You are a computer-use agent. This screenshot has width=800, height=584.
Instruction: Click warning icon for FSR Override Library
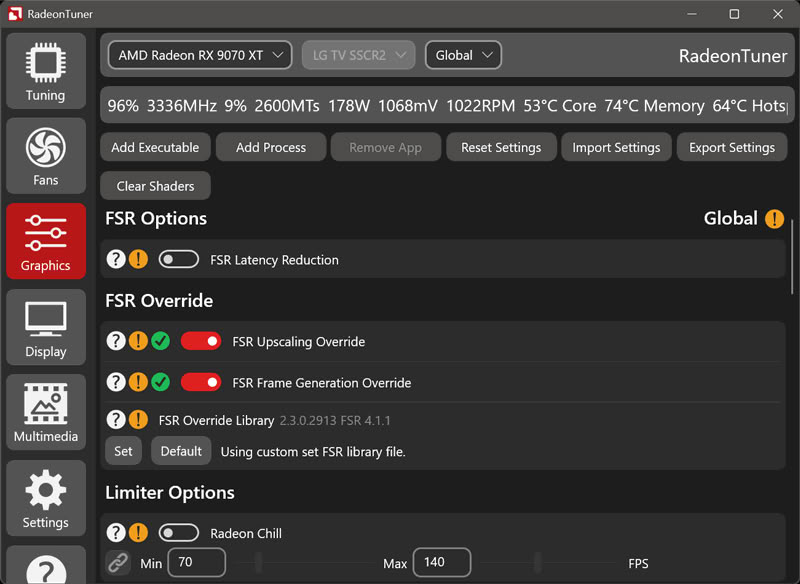coord(138,420)
